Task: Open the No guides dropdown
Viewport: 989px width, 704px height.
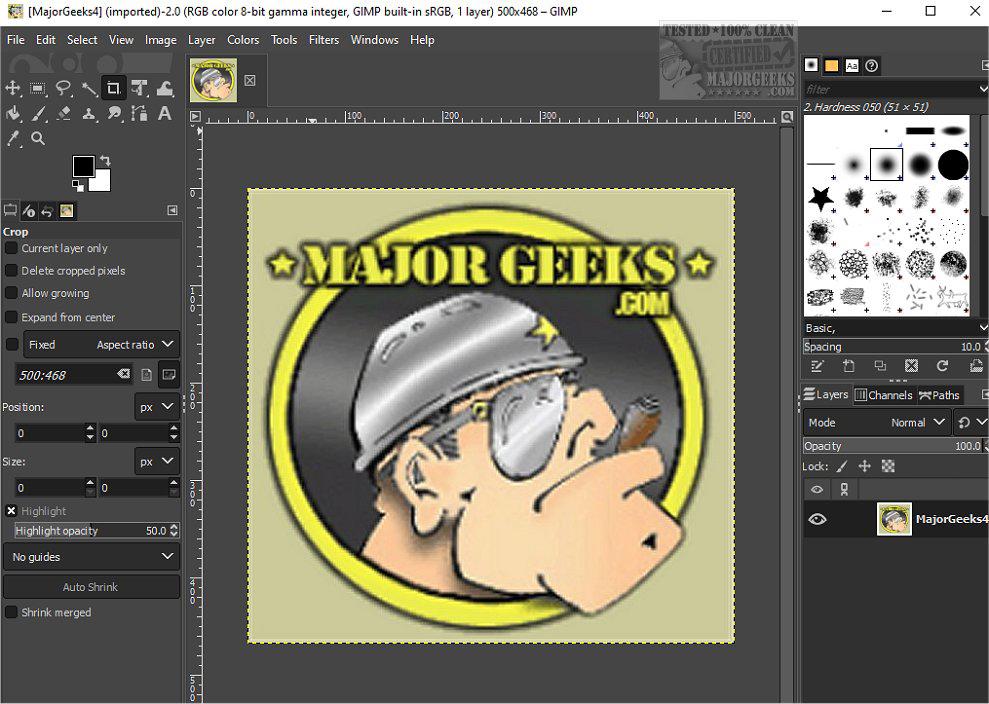Action: (x=91, y=557)
